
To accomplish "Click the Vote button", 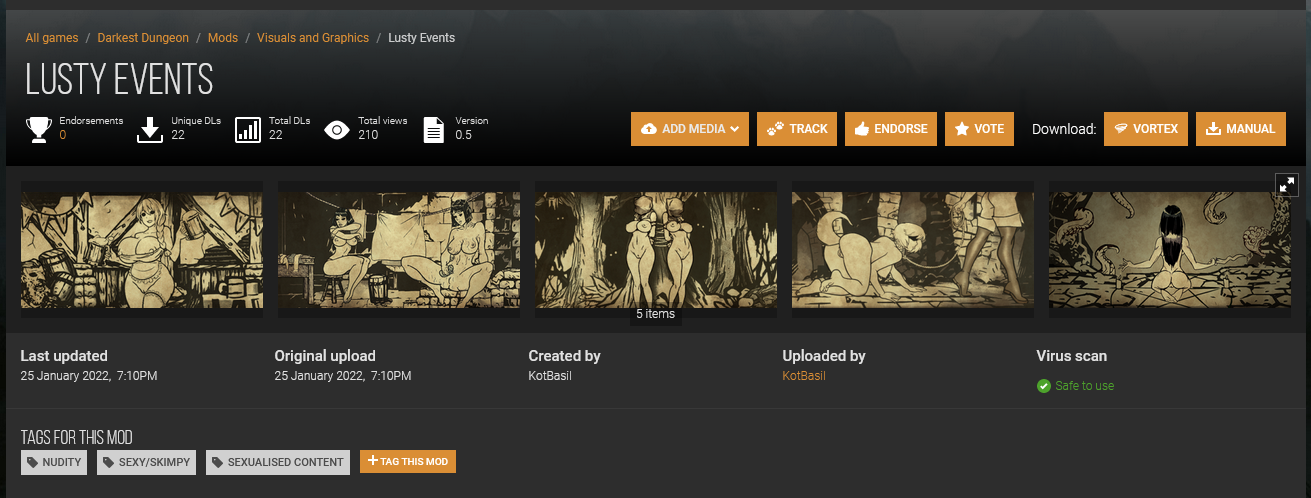I will pyautogui.click(x=979, y=129).
